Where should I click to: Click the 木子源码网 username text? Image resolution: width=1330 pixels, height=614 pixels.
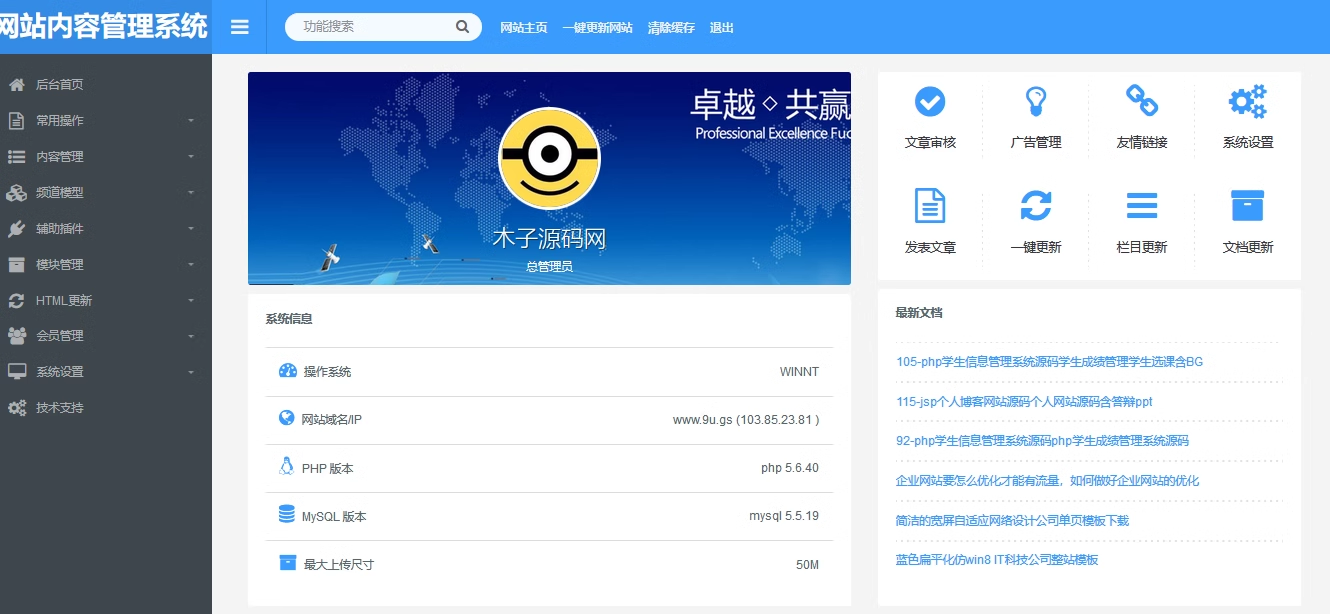(x=549, y=239)
